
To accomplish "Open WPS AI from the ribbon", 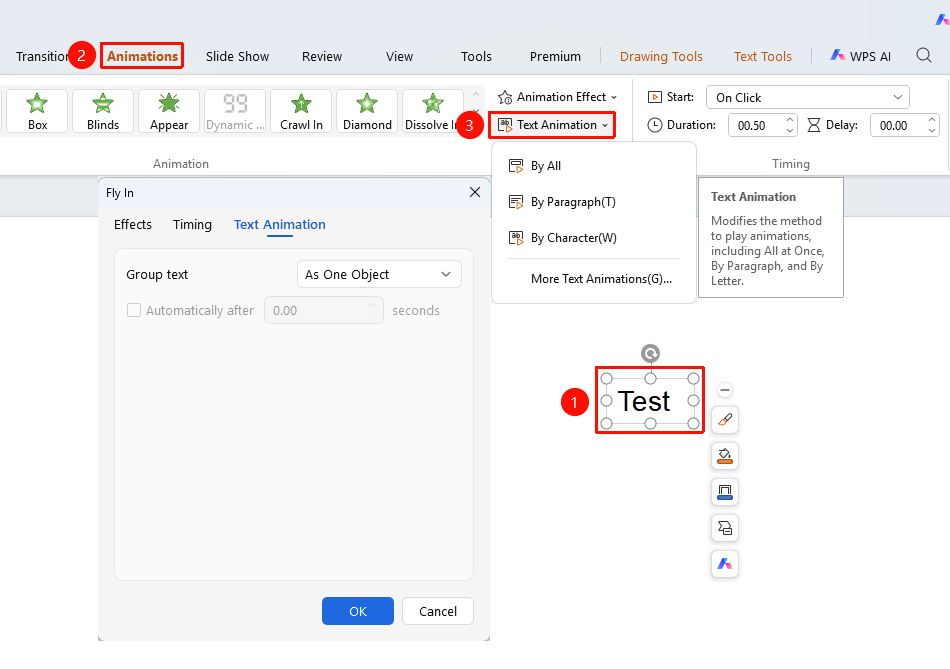I will tap(860, 56).
